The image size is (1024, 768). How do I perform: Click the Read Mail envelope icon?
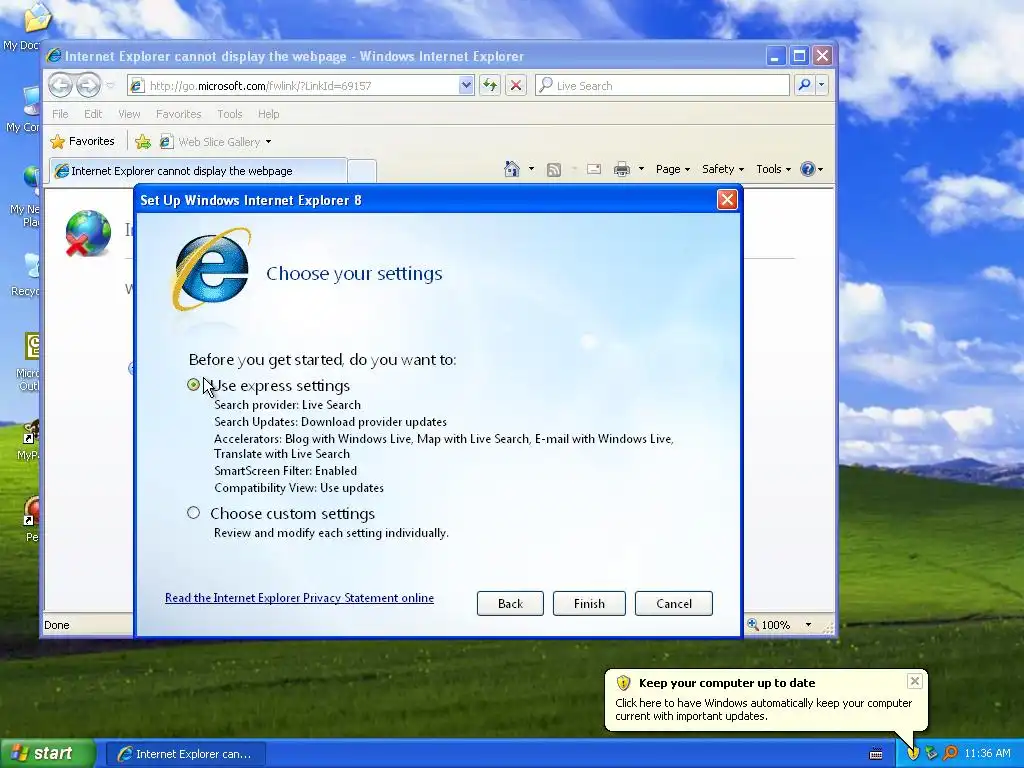coord(594,169)
